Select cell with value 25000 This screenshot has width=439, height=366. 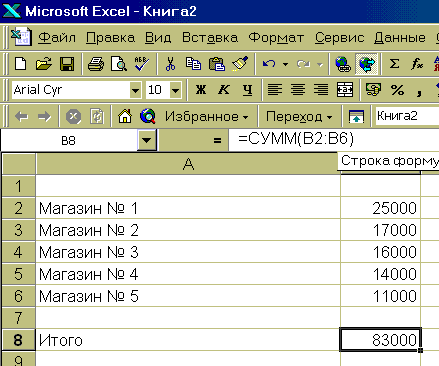click(x=380, y=208)
